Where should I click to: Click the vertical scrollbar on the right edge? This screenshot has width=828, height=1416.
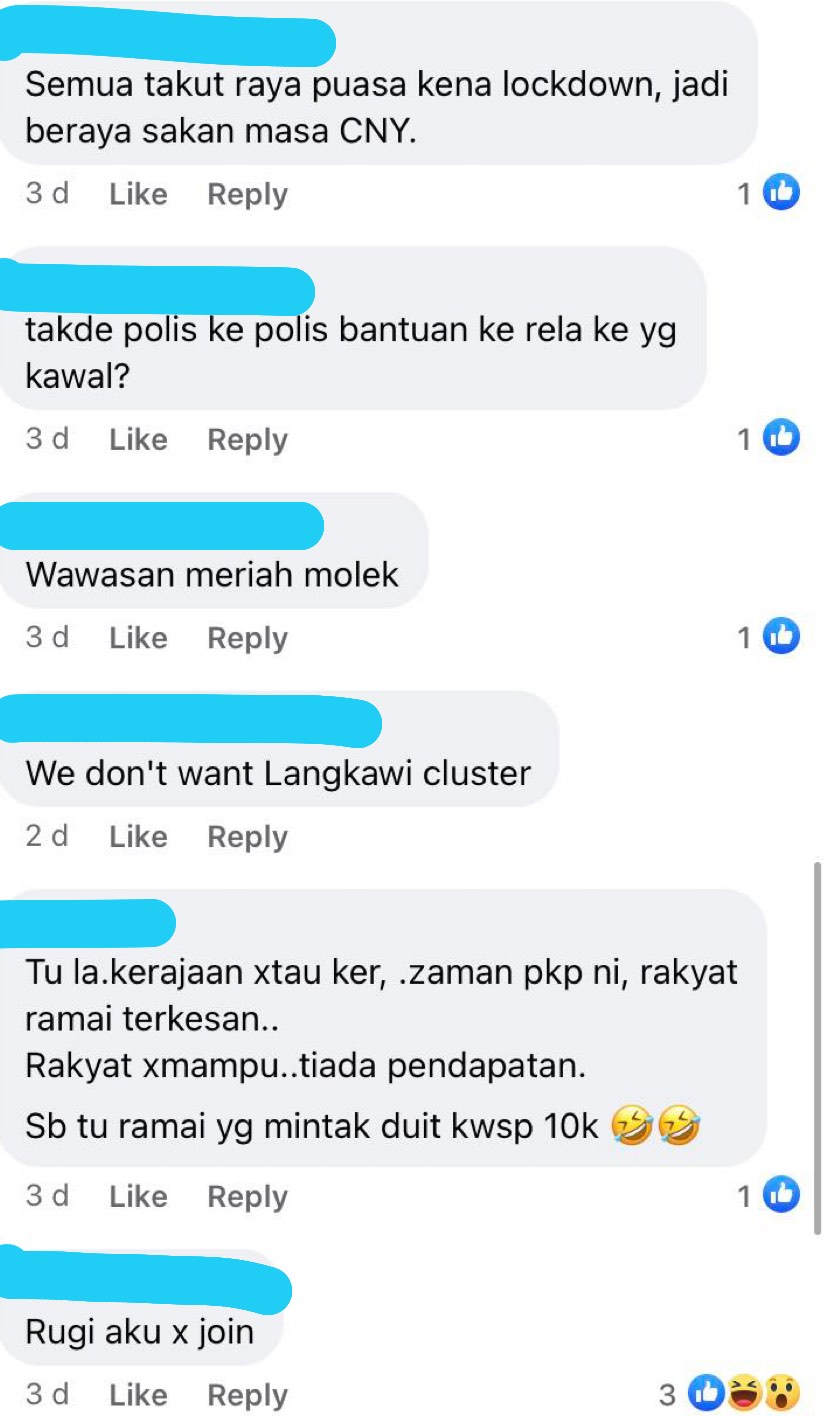pyautogui.click(x=818, y=1047)
